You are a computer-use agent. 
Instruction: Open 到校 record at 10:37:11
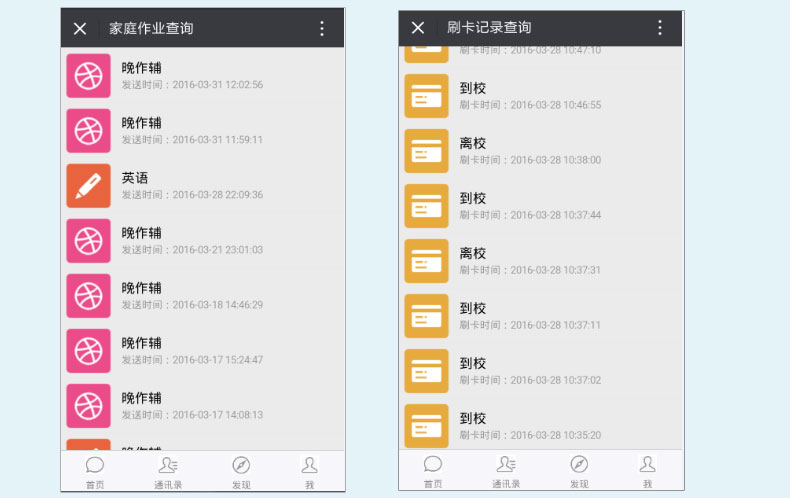(541, 316)
